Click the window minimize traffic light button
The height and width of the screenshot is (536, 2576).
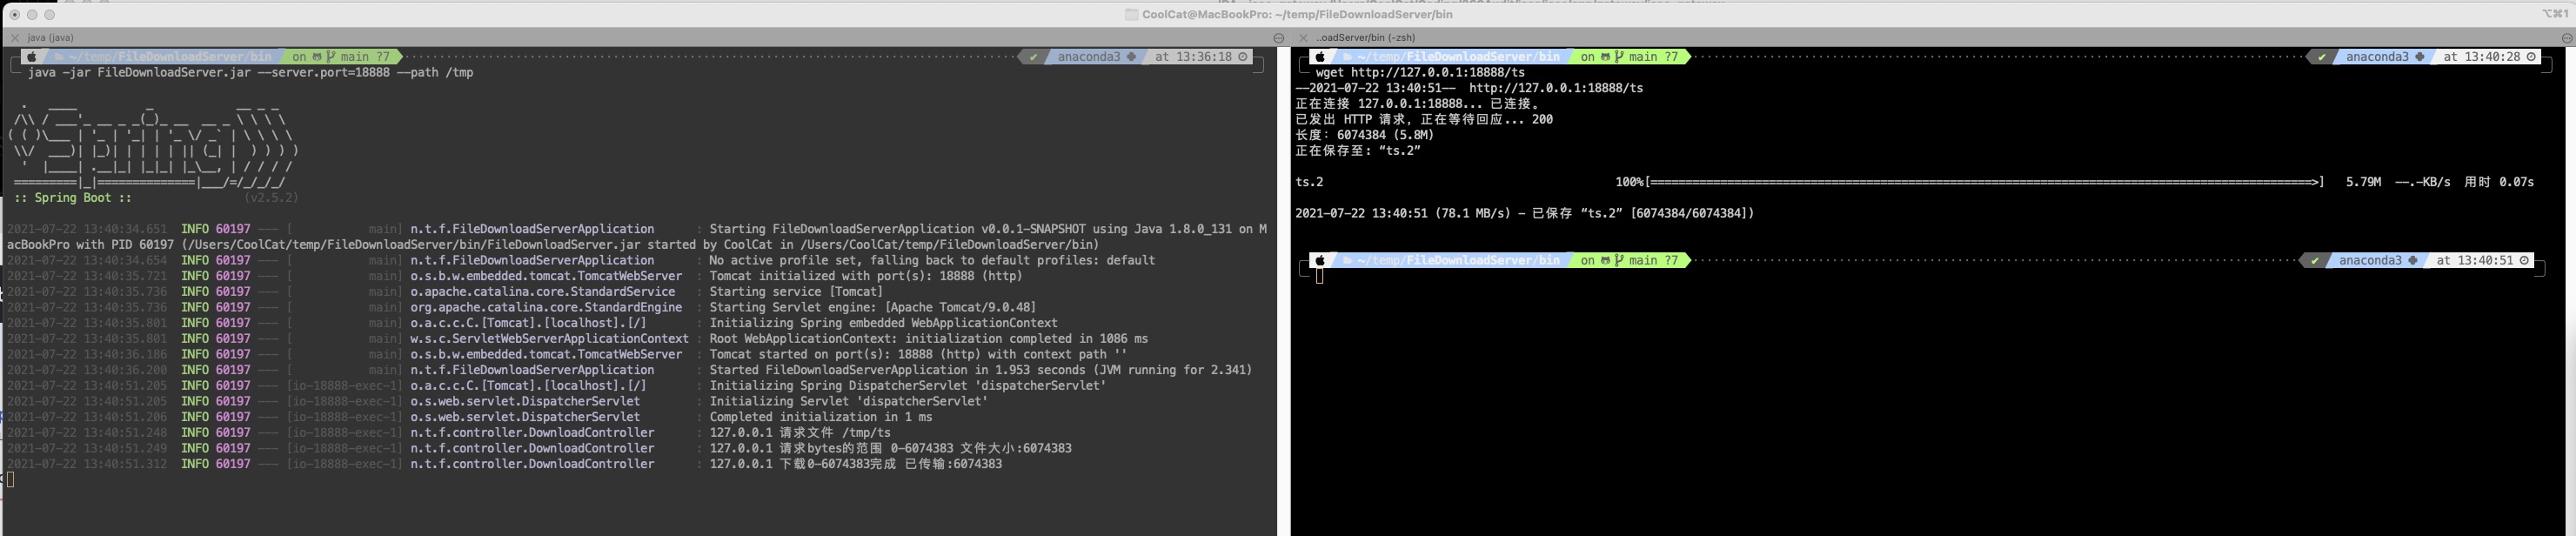pos(32,15)
